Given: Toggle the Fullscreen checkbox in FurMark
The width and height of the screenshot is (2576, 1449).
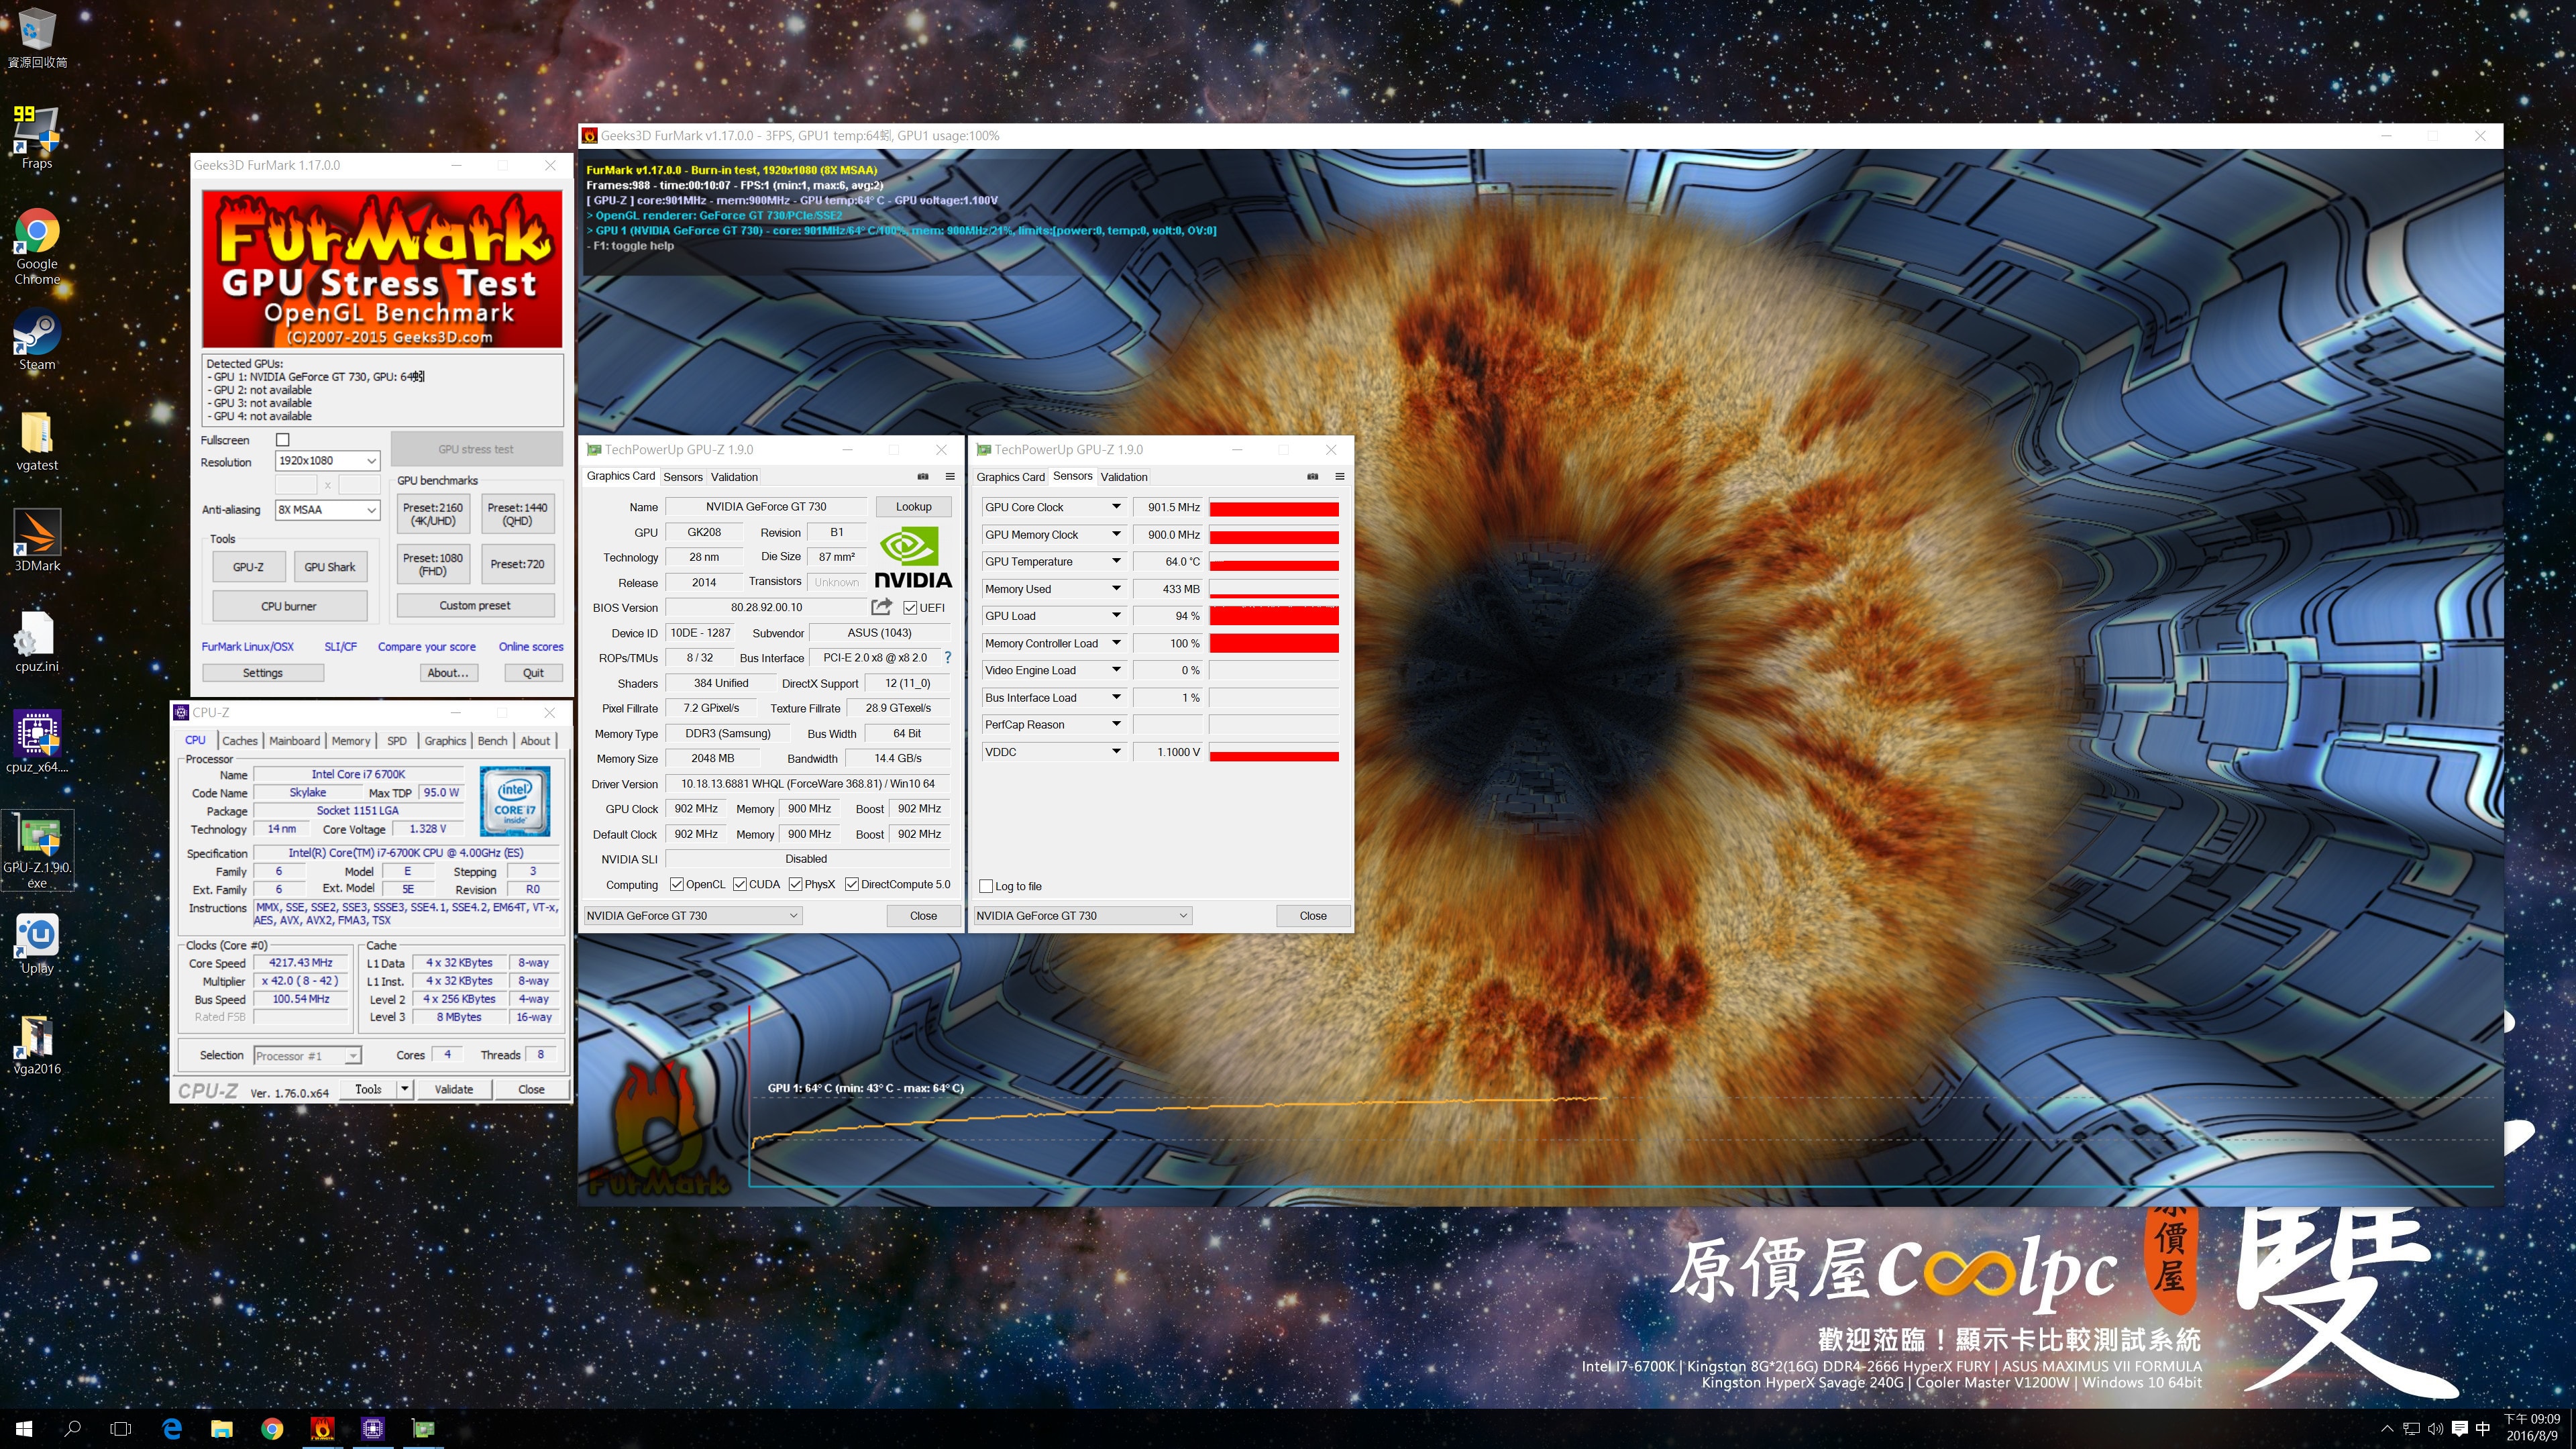Looking at the screenshot, I should pyautogui.click(x=283, y=440).
